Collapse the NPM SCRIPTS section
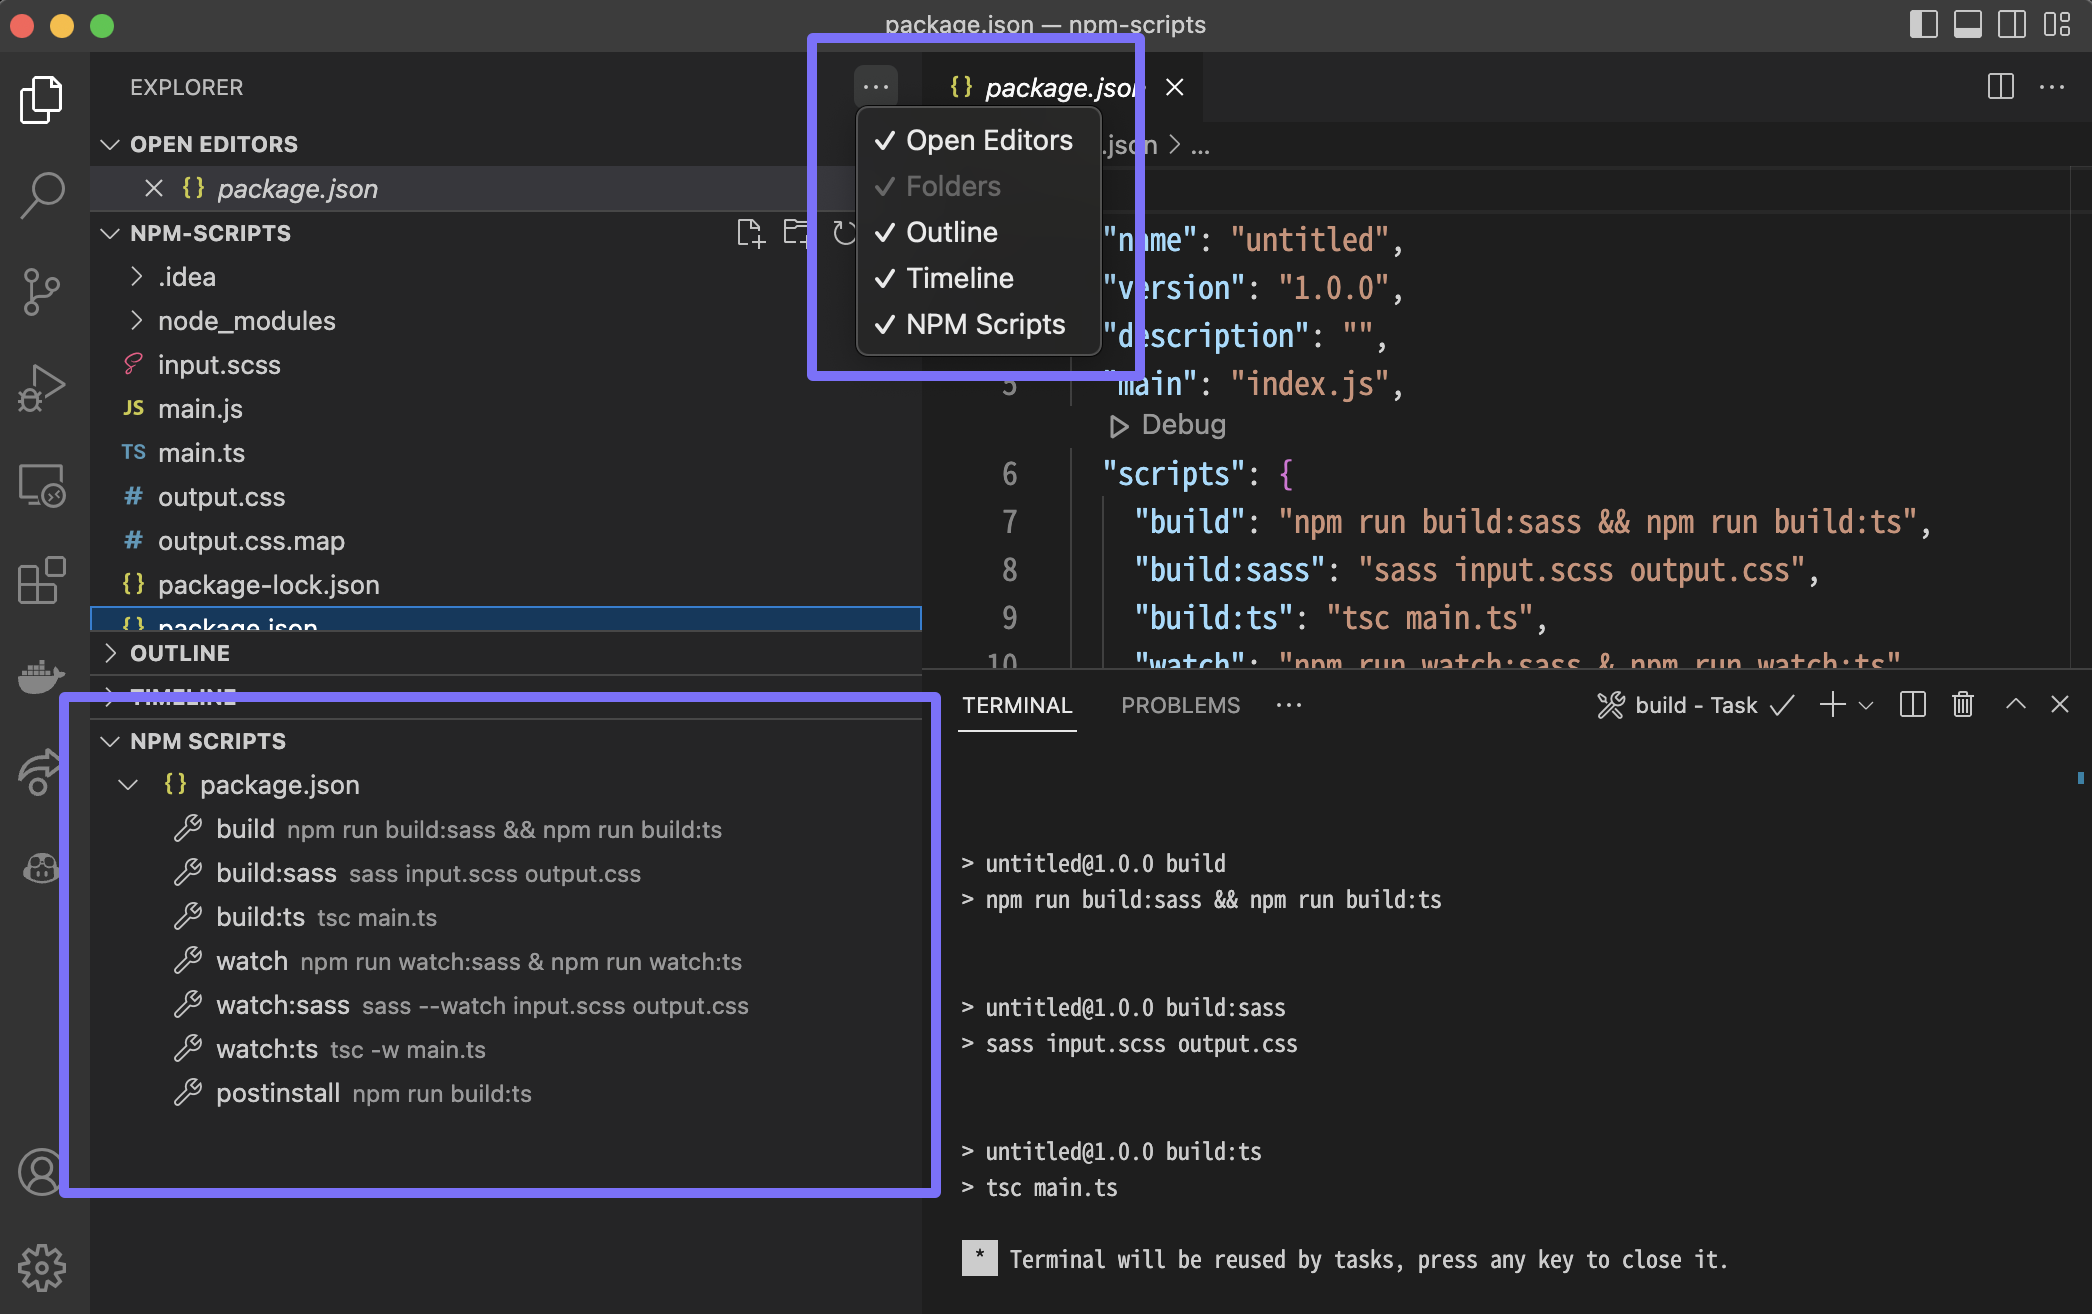This screenshot has height=1314, width=2092. pyautogui.click(x=207, y=741)
